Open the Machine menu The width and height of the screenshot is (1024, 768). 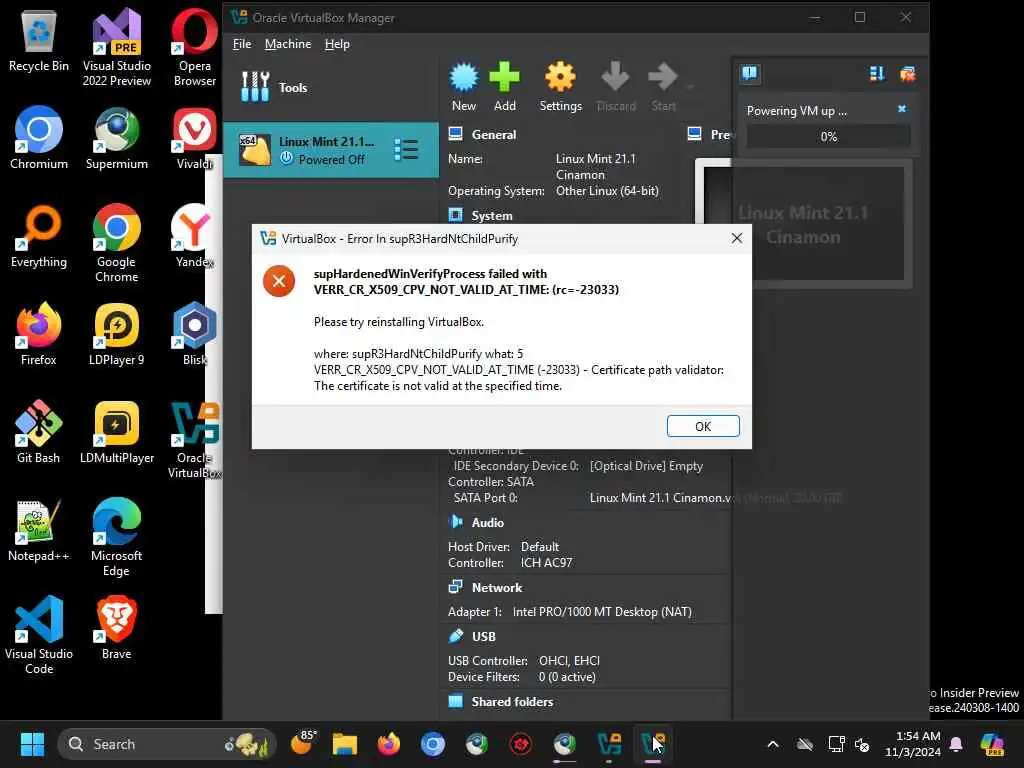pyautogui.click(x=288, y=44)
